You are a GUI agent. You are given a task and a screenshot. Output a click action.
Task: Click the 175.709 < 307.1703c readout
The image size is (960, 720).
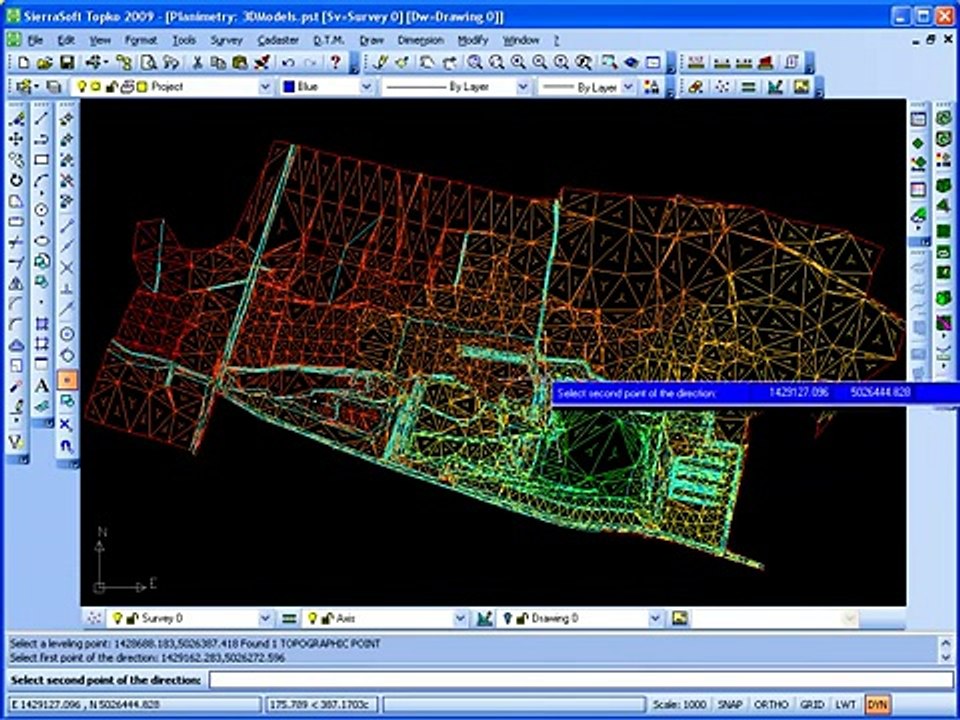click(x=322, y=705)
